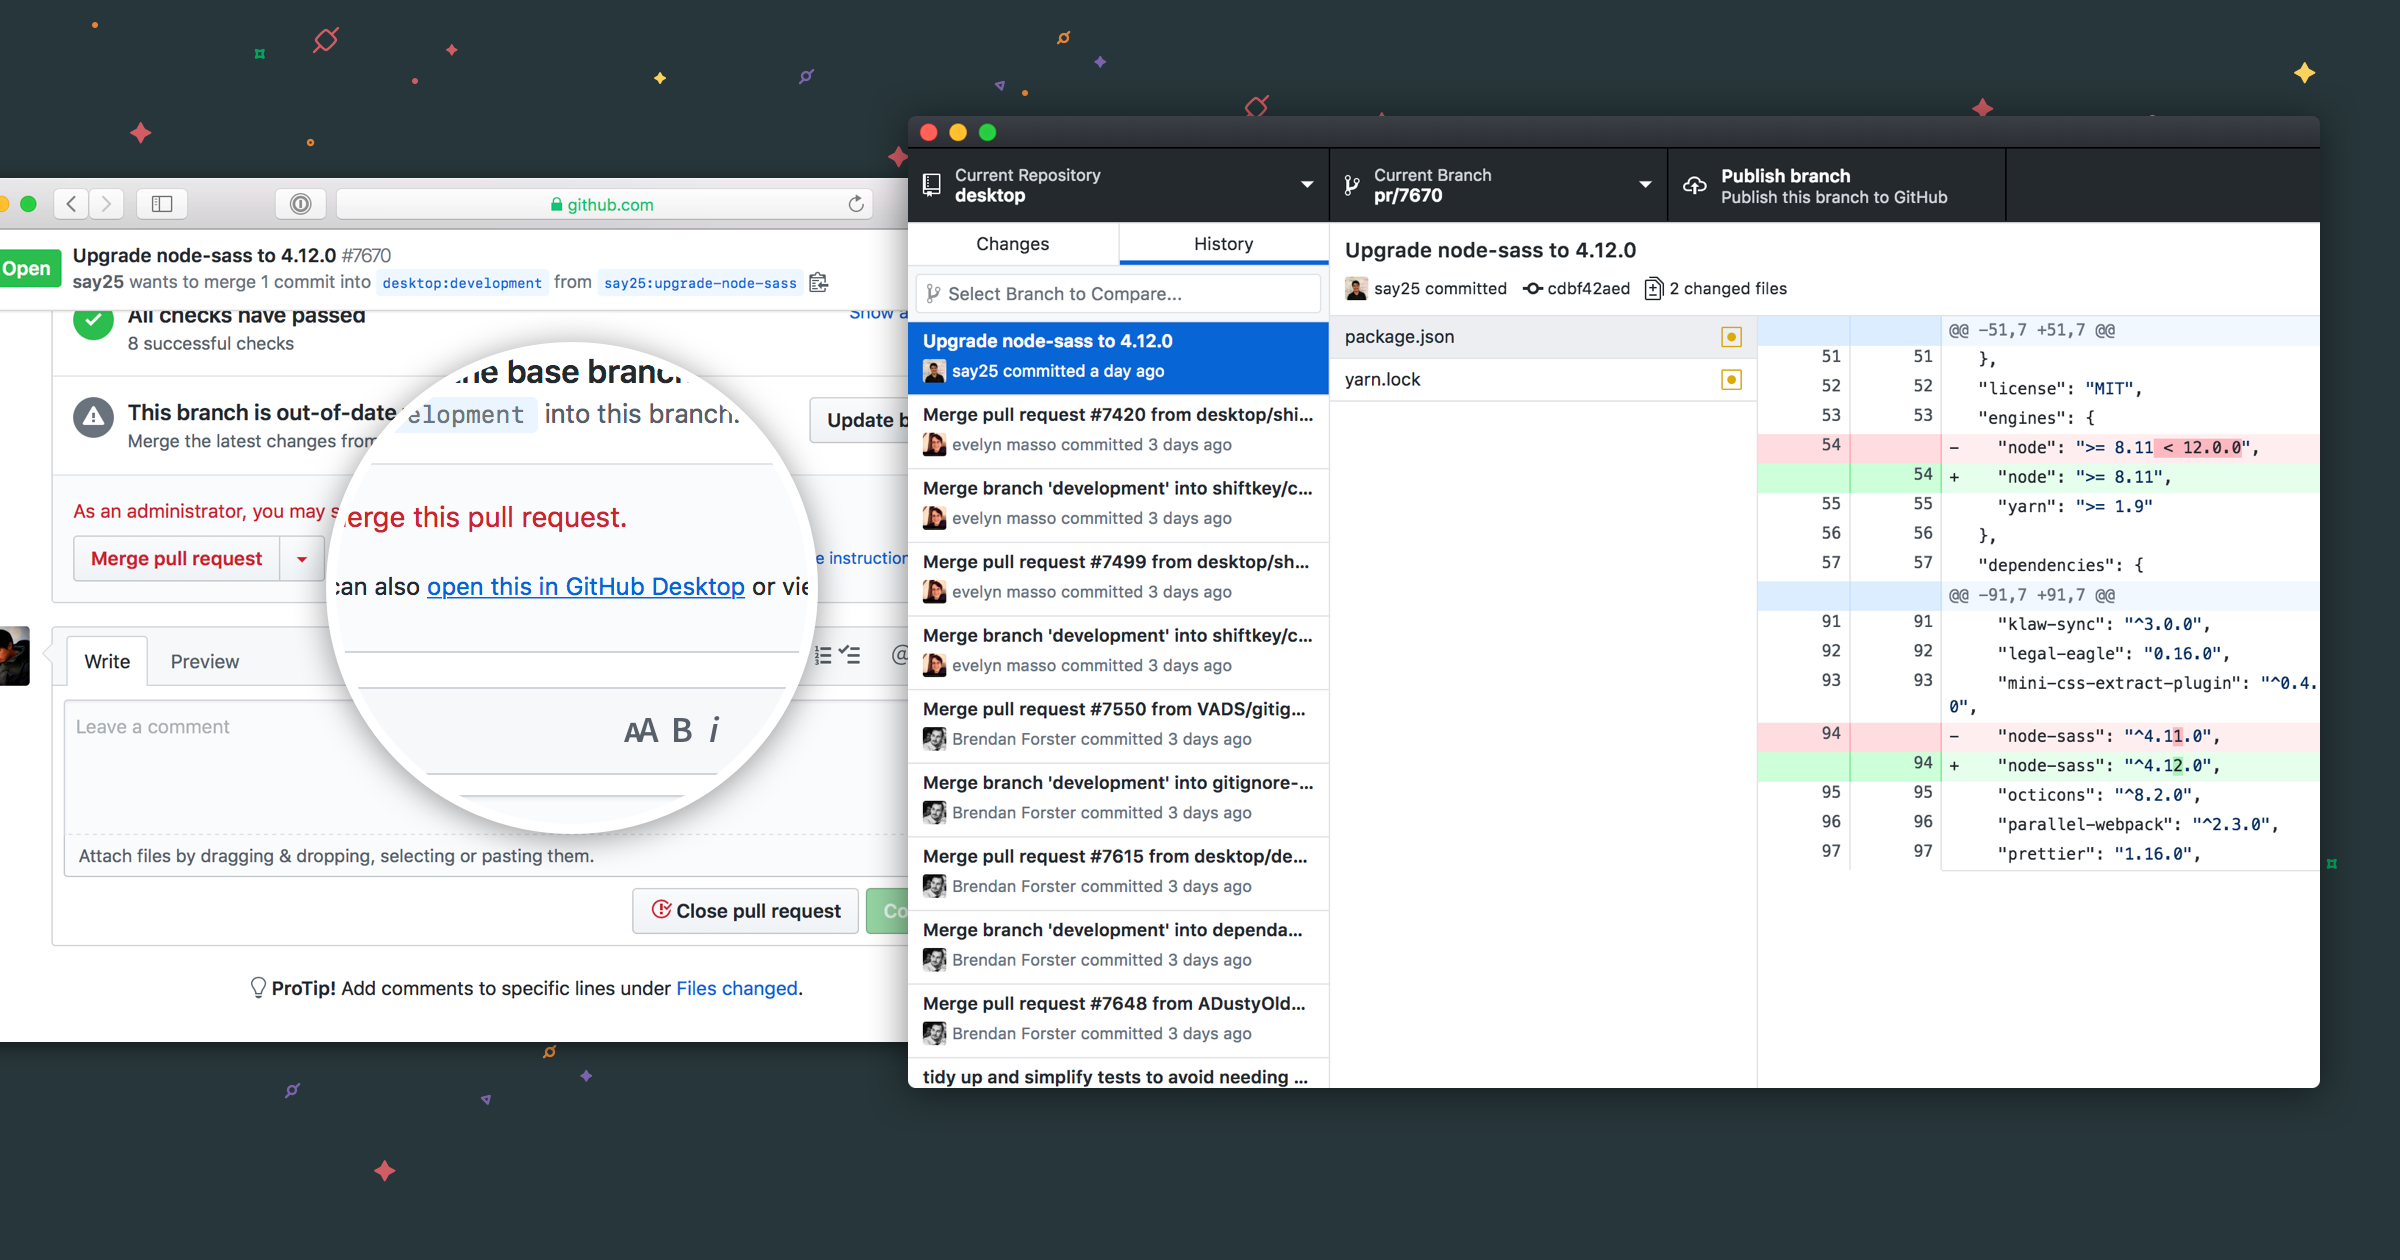Click the branch icon next to pr/7670
Screen dimensions: 2400x1260
pyautogui.click(x=1352, y=184)
